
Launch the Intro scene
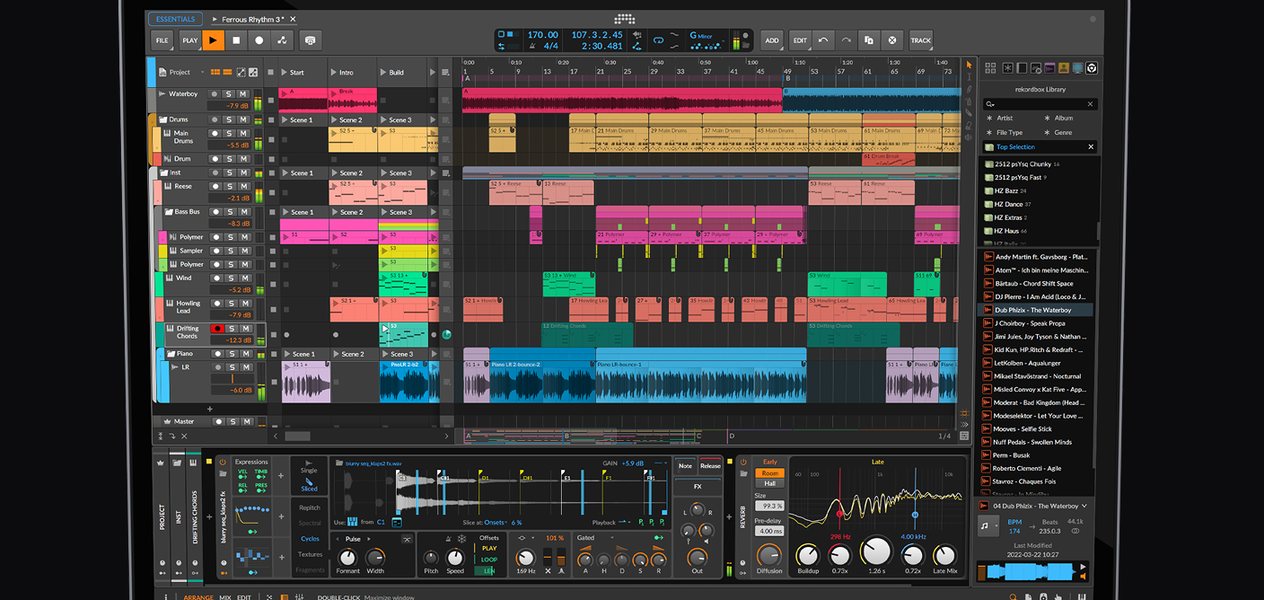pos(333,72)
